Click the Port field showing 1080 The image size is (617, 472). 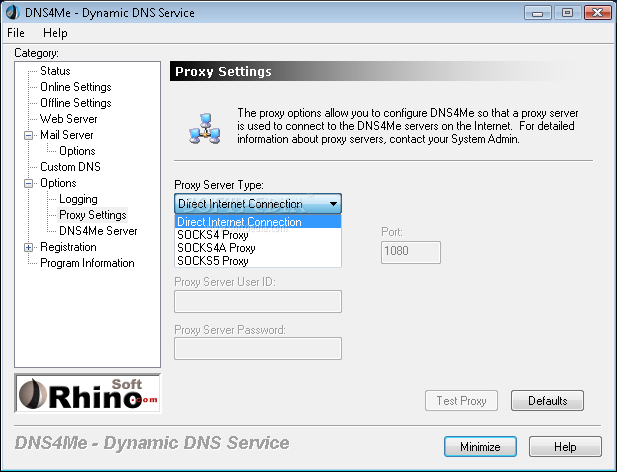click(x=411, y=252)
